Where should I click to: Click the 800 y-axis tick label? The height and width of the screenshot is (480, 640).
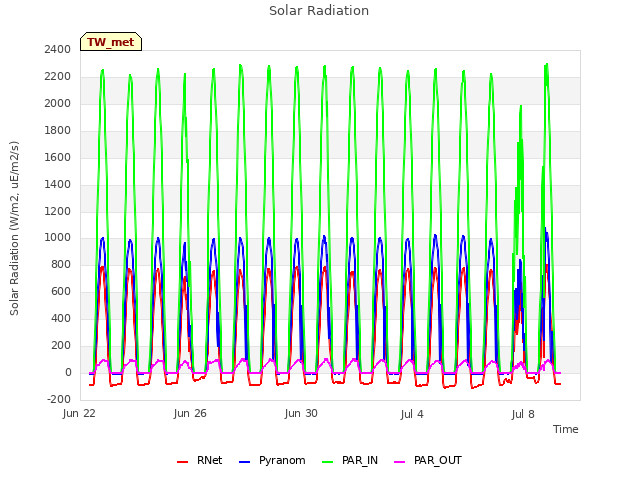pos(61,264)
